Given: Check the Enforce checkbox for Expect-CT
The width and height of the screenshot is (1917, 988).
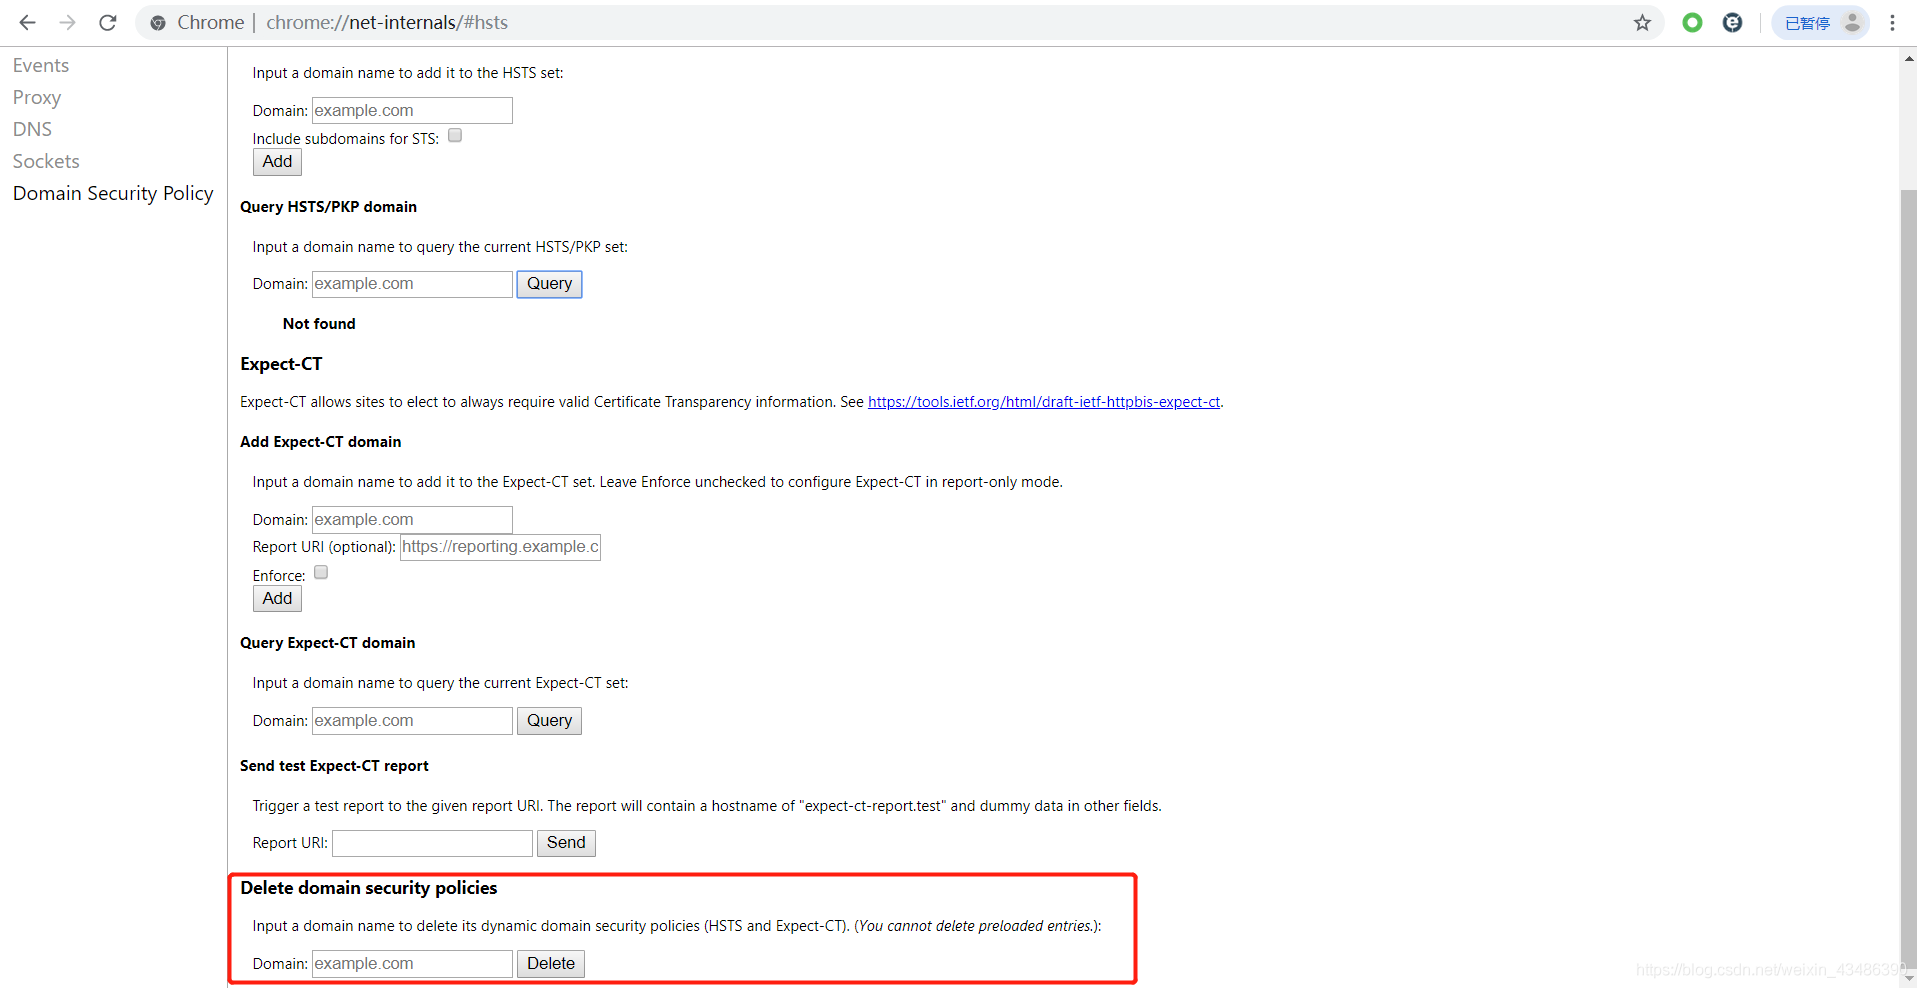Looking at the screenshot, I should pyautogui.click(x=320, y=571).
